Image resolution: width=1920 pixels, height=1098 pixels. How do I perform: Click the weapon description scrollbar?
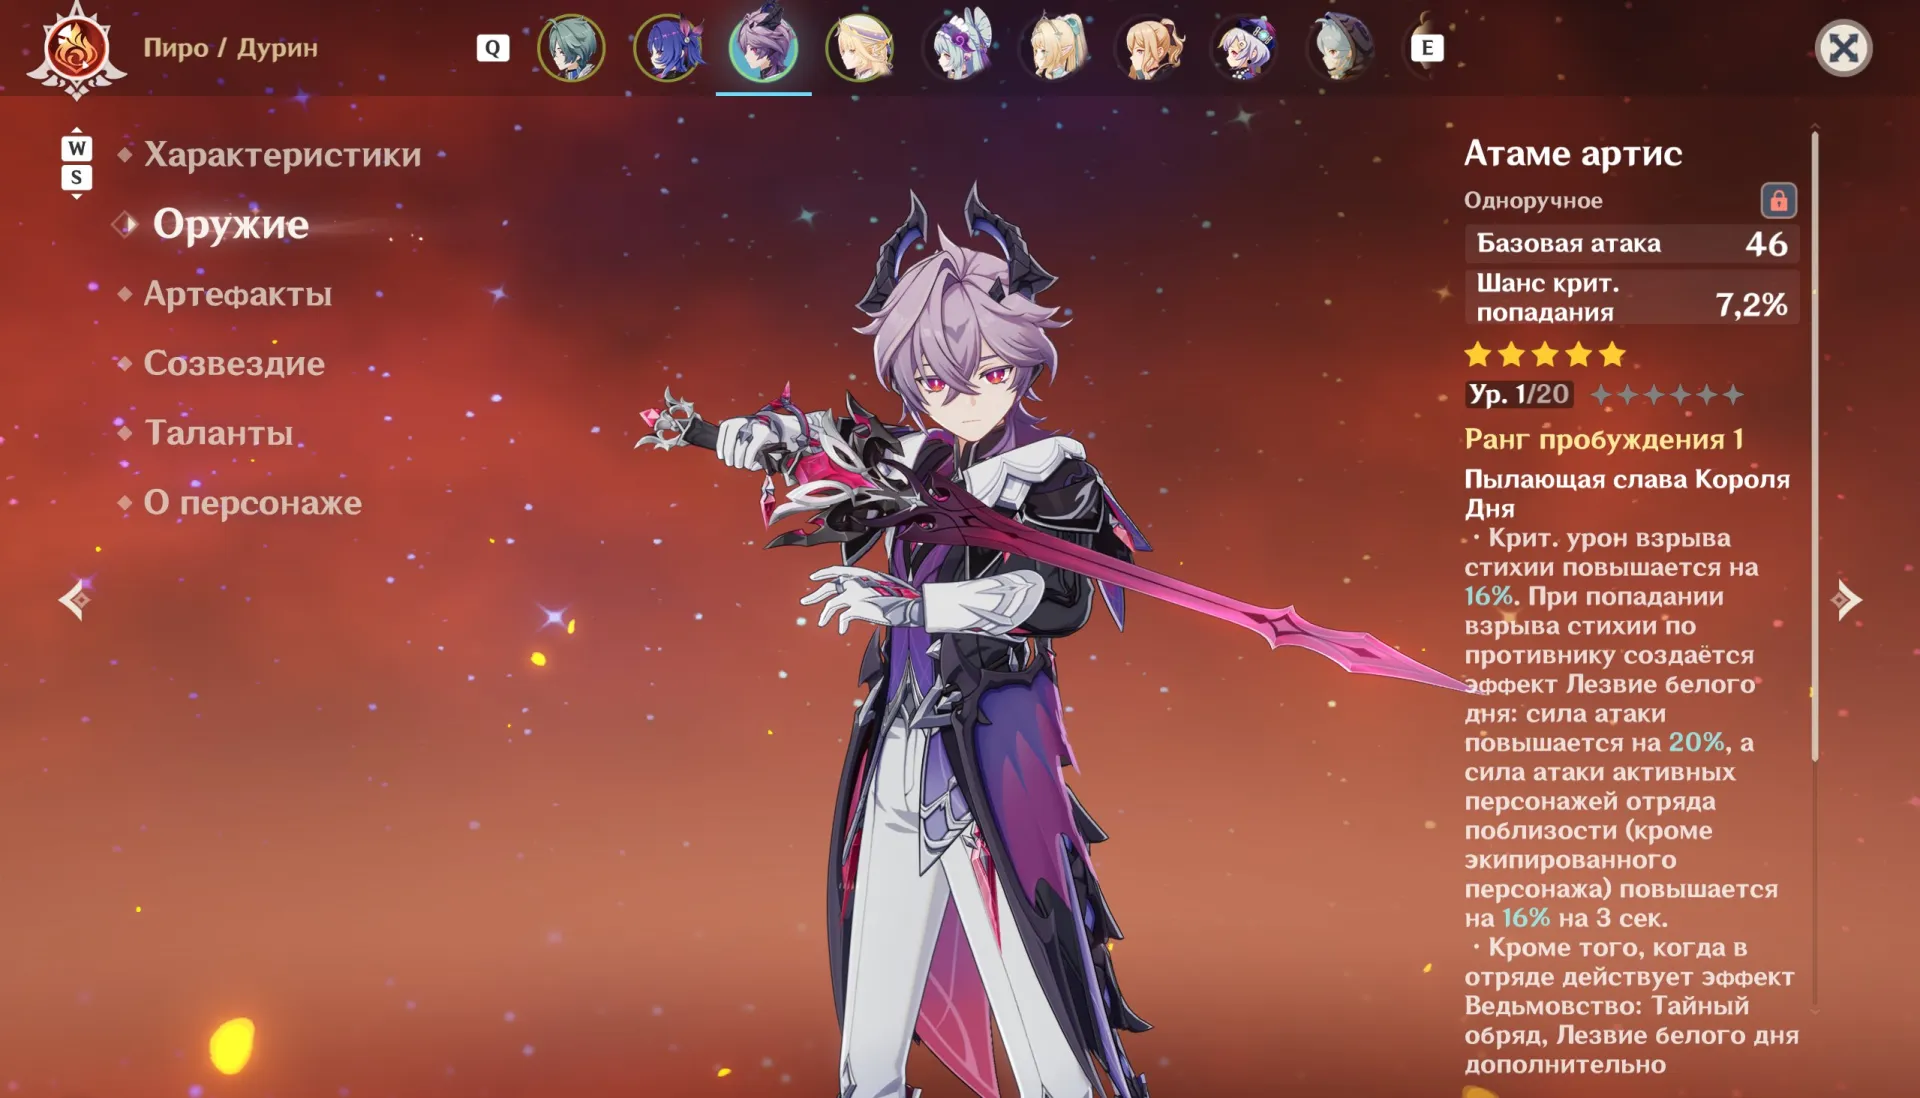tap(1814, 445)
